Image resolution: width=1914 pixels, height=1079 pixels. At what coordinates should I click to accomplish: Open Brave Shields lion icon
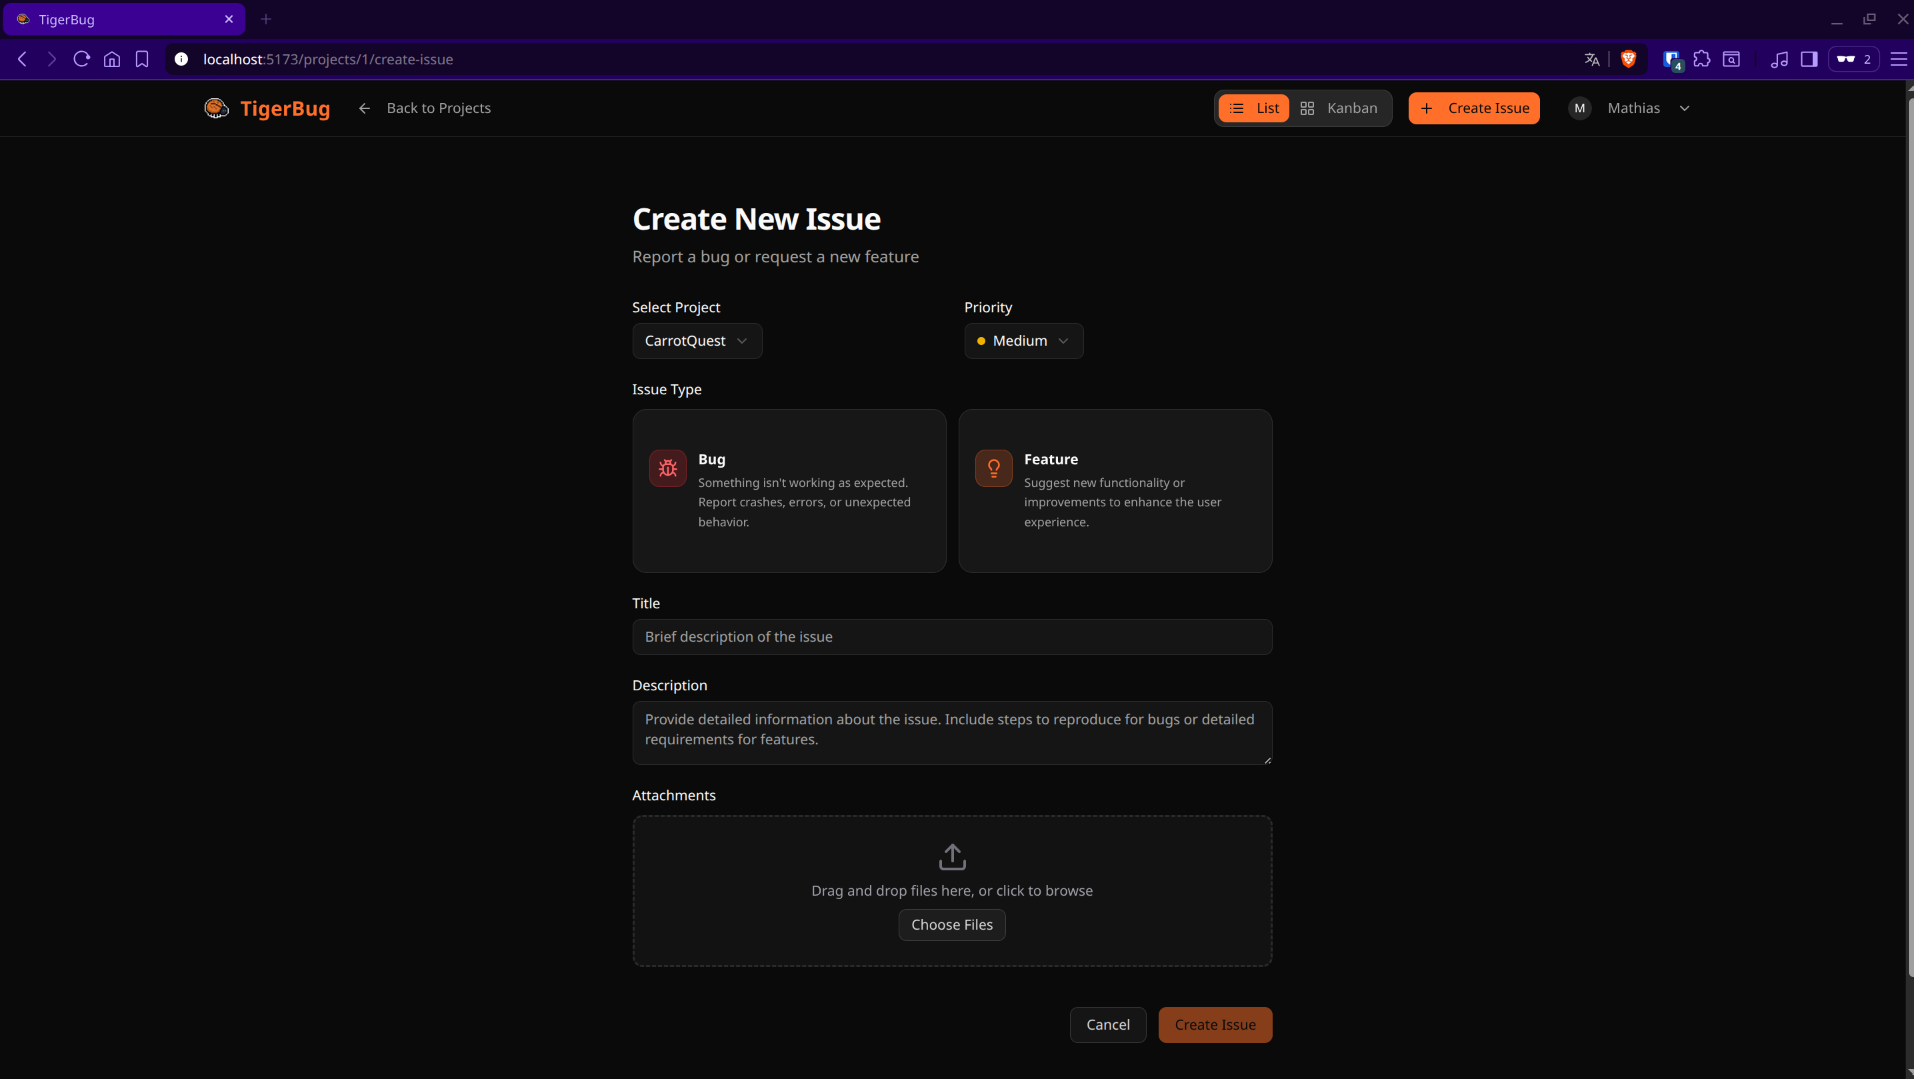(x=1628, y=59)
